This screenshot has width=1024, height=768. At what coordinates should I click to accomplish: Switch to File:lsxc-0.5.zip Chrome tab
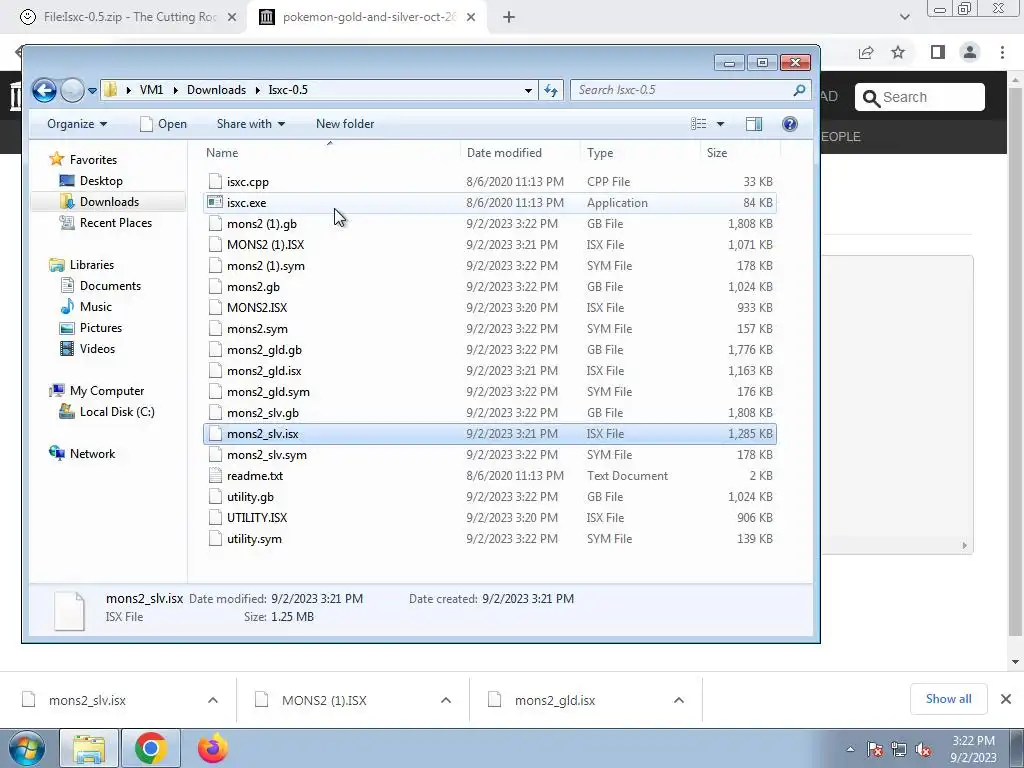click(x=128, y=17)
